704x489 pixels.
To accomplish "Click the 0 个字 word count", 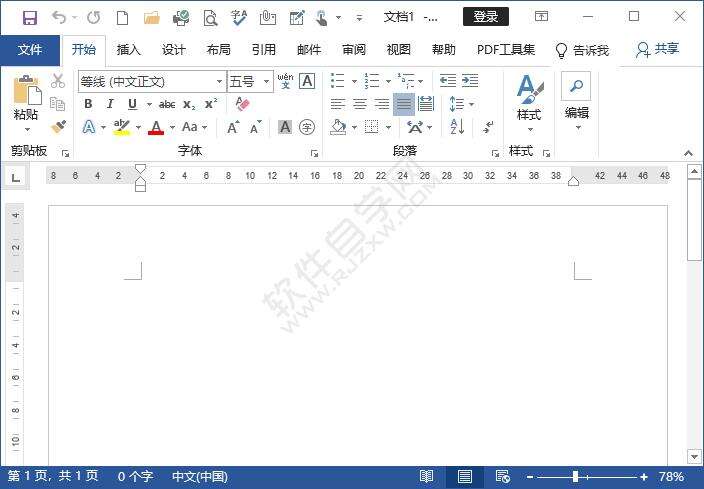I will (135, 476).
